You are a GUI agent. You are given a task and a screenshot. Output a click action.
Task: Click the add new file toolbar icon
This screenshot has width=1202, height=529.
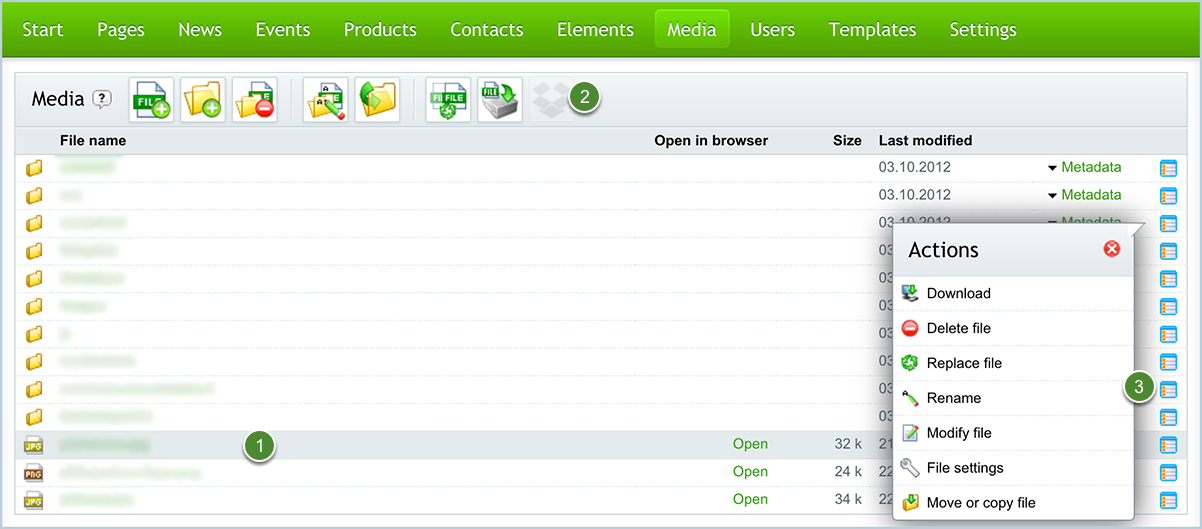(x=152, y=99)
